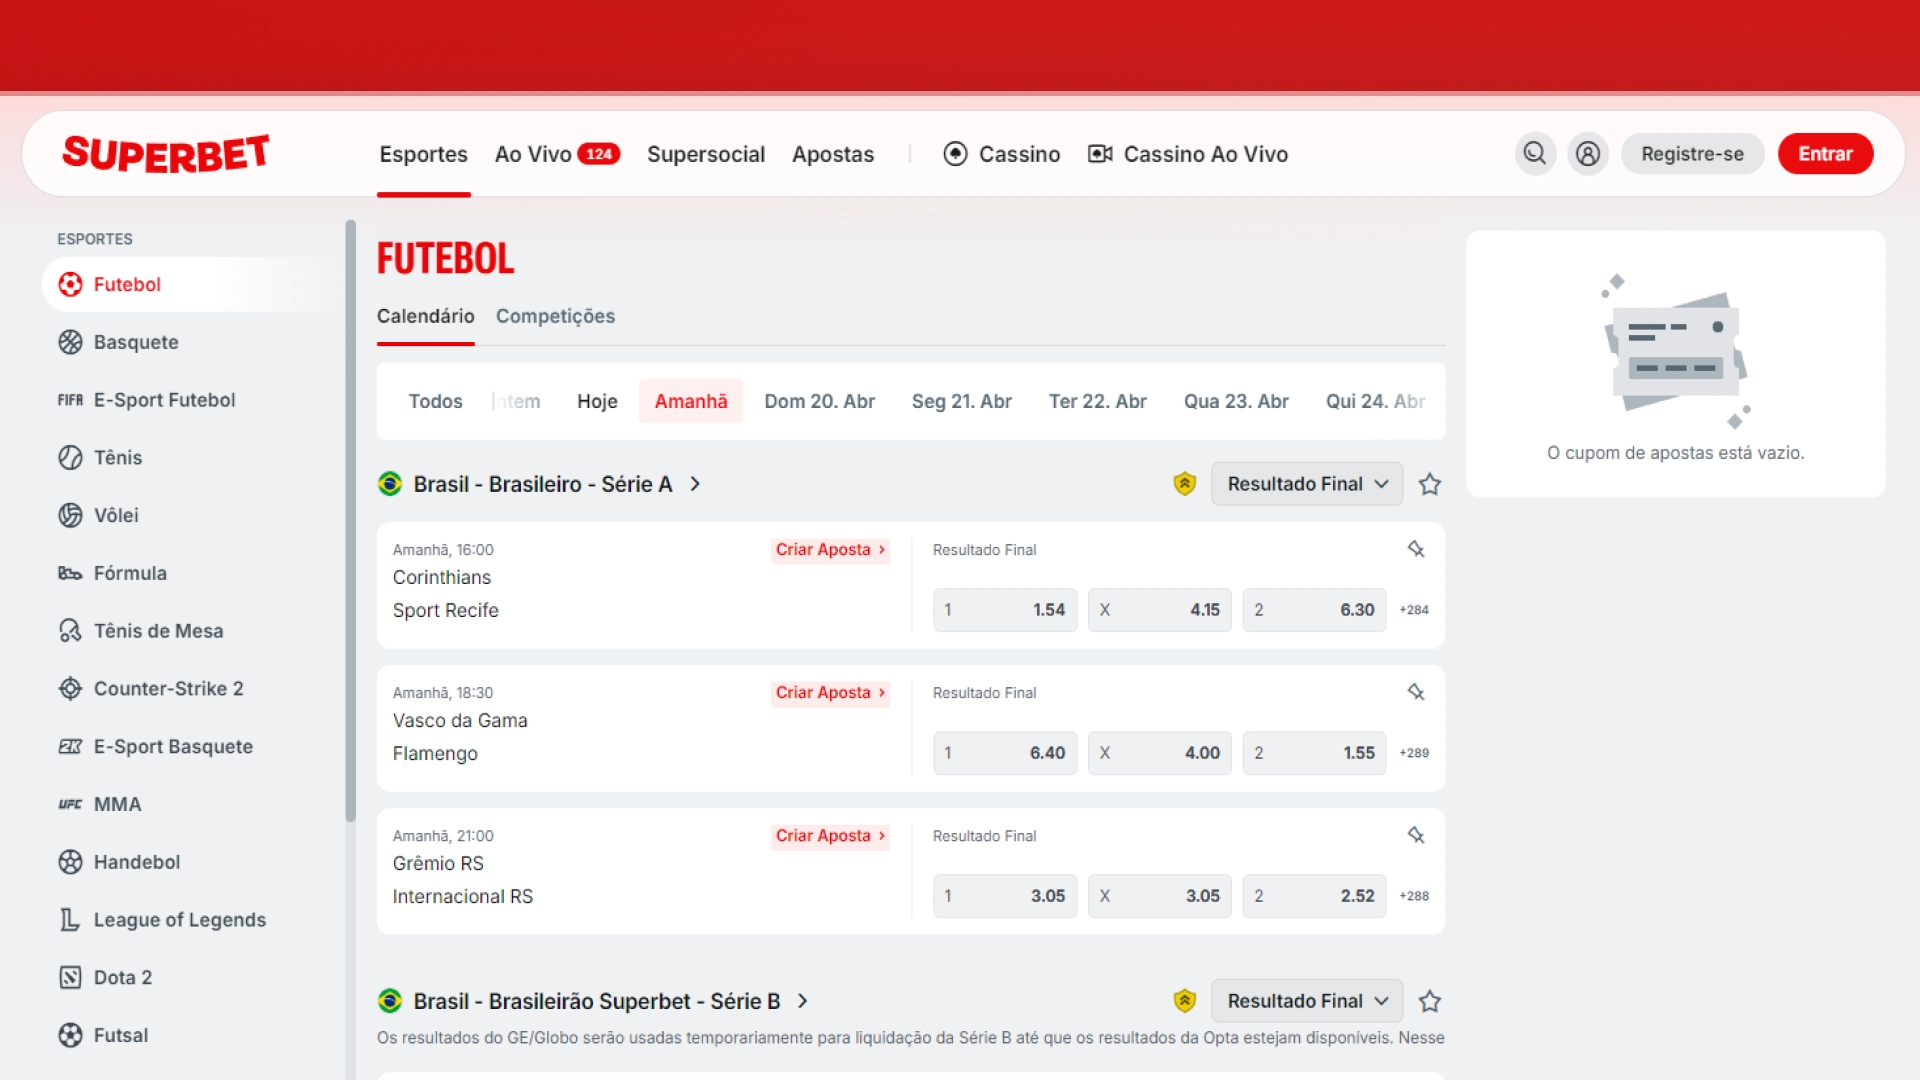
Task: Click the sidebar vertical scrollbar
Action: [x=350, y=520]
